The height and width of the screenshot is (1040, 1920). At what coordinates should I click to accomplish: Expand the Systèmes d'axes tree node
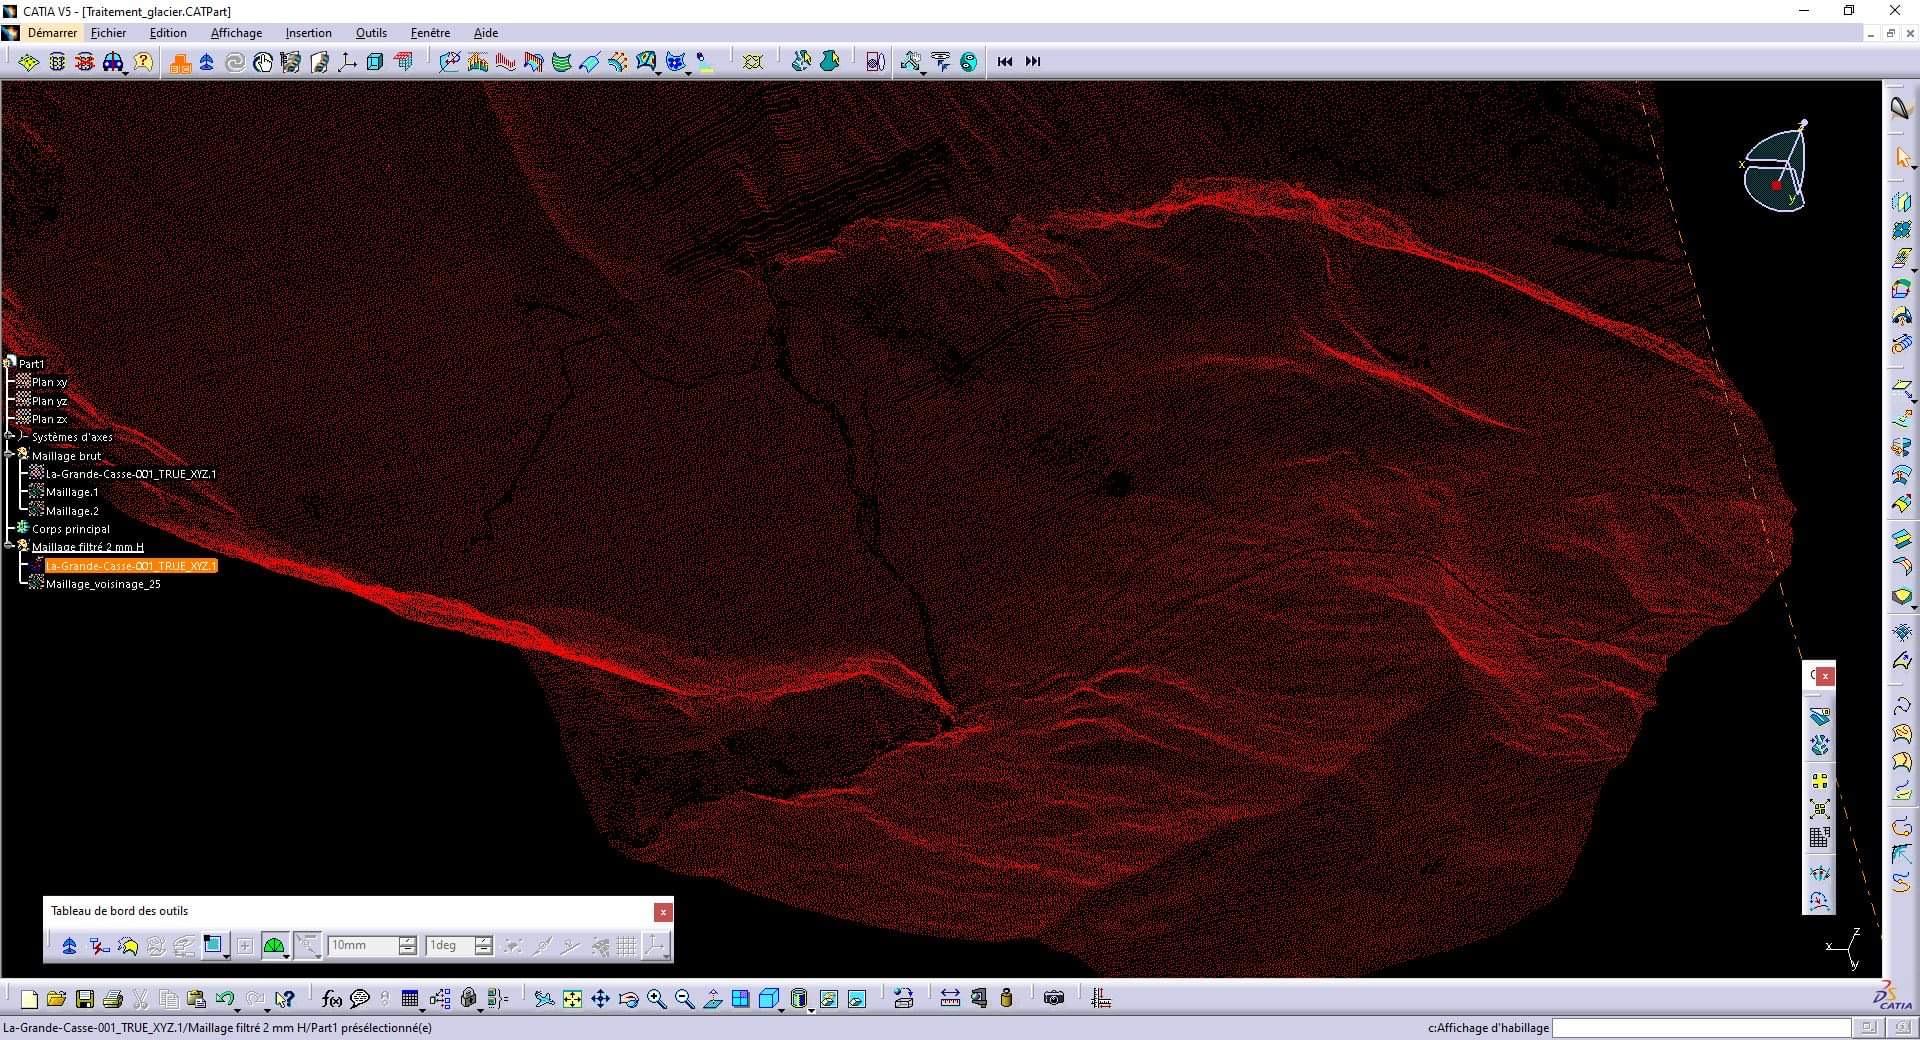tap(9, 437)
